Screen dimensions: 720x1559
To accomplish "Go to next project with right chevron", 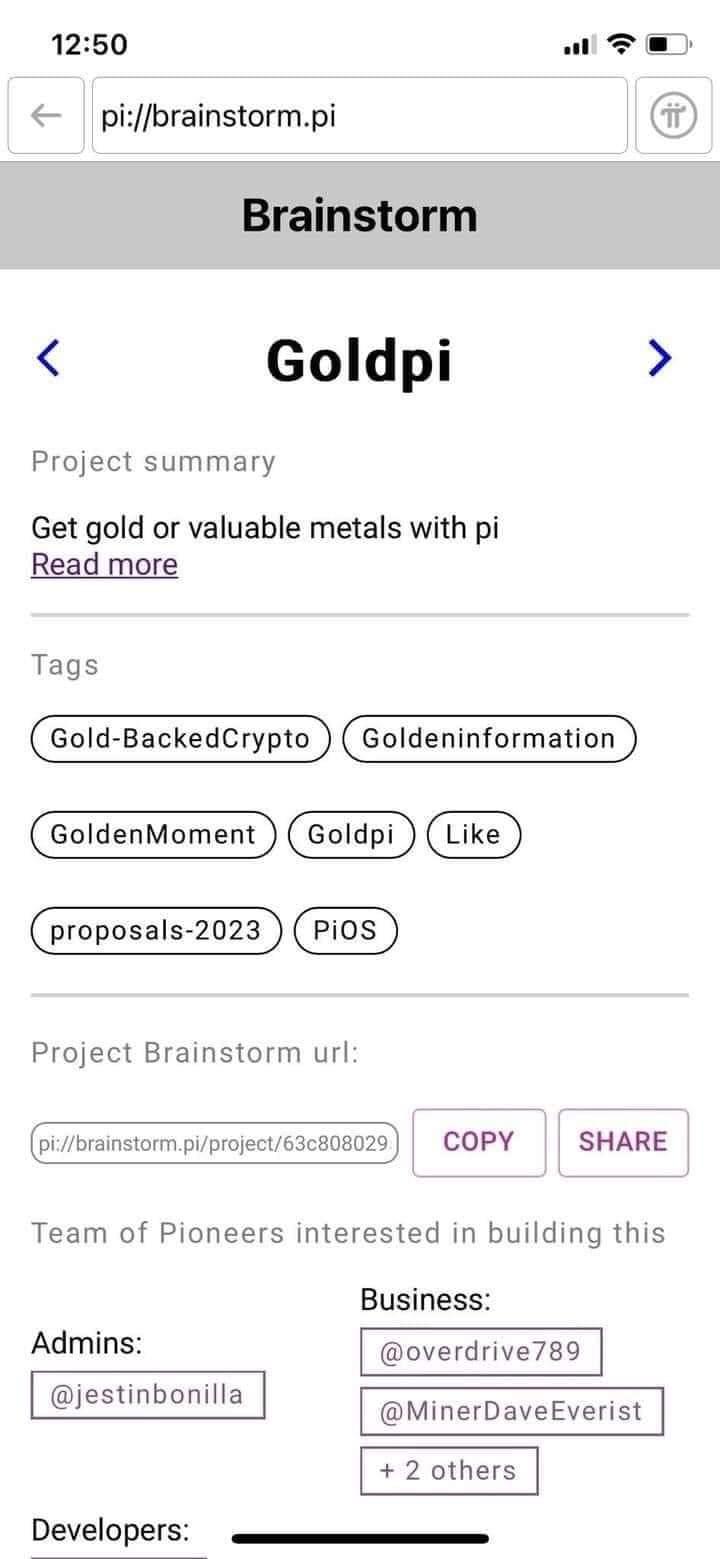I will tap(659, 358).
